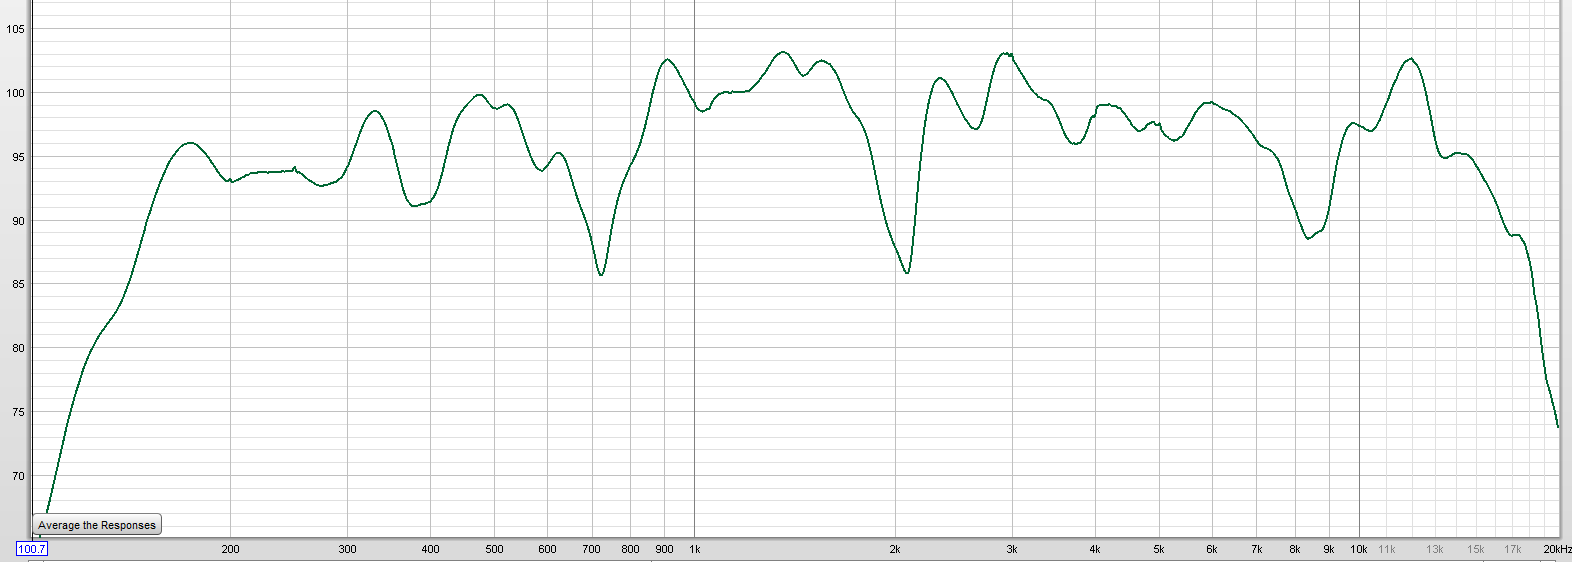Click the 600 frequency axis label
The width and height of the screenshot is (1572, 562).
(x=547, y=549)
